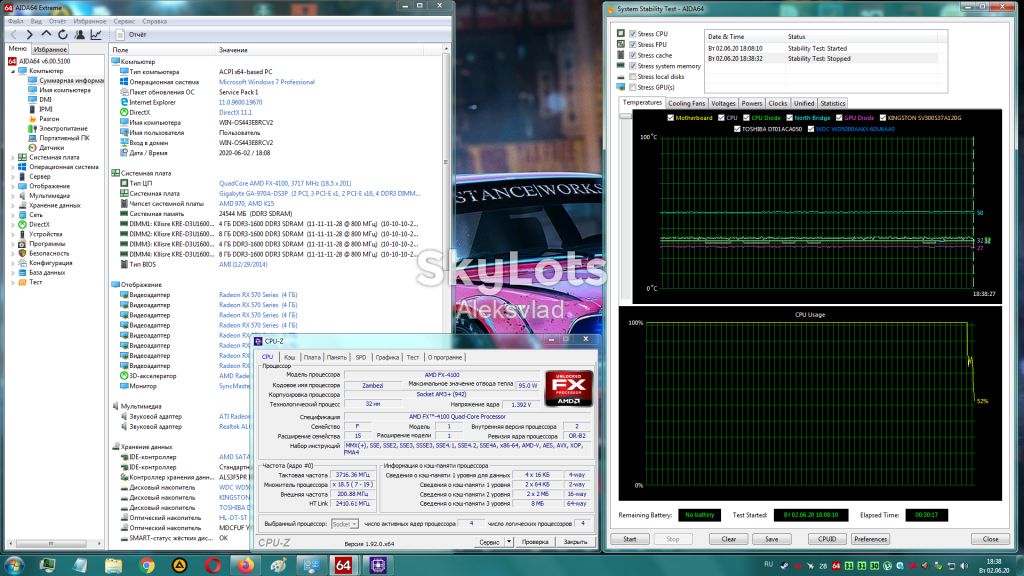Open the Разгон overclock entry
1024x576 pixels.
click(x=49, y=119)
